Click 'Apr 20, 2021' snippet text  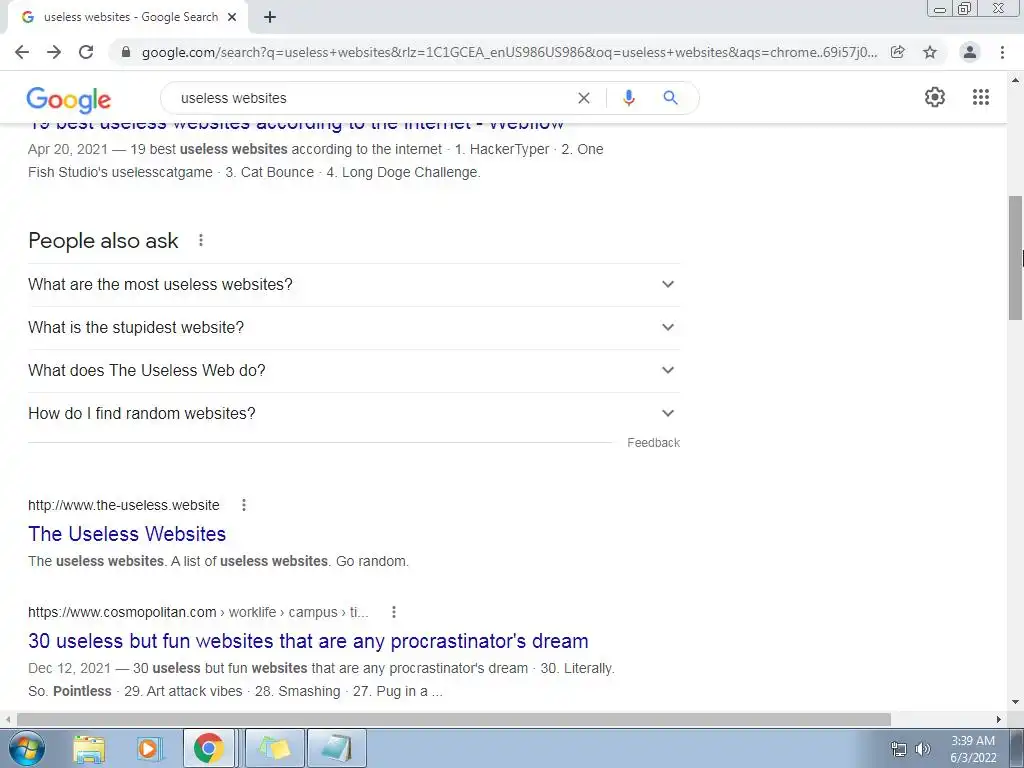tap(68, 150)
